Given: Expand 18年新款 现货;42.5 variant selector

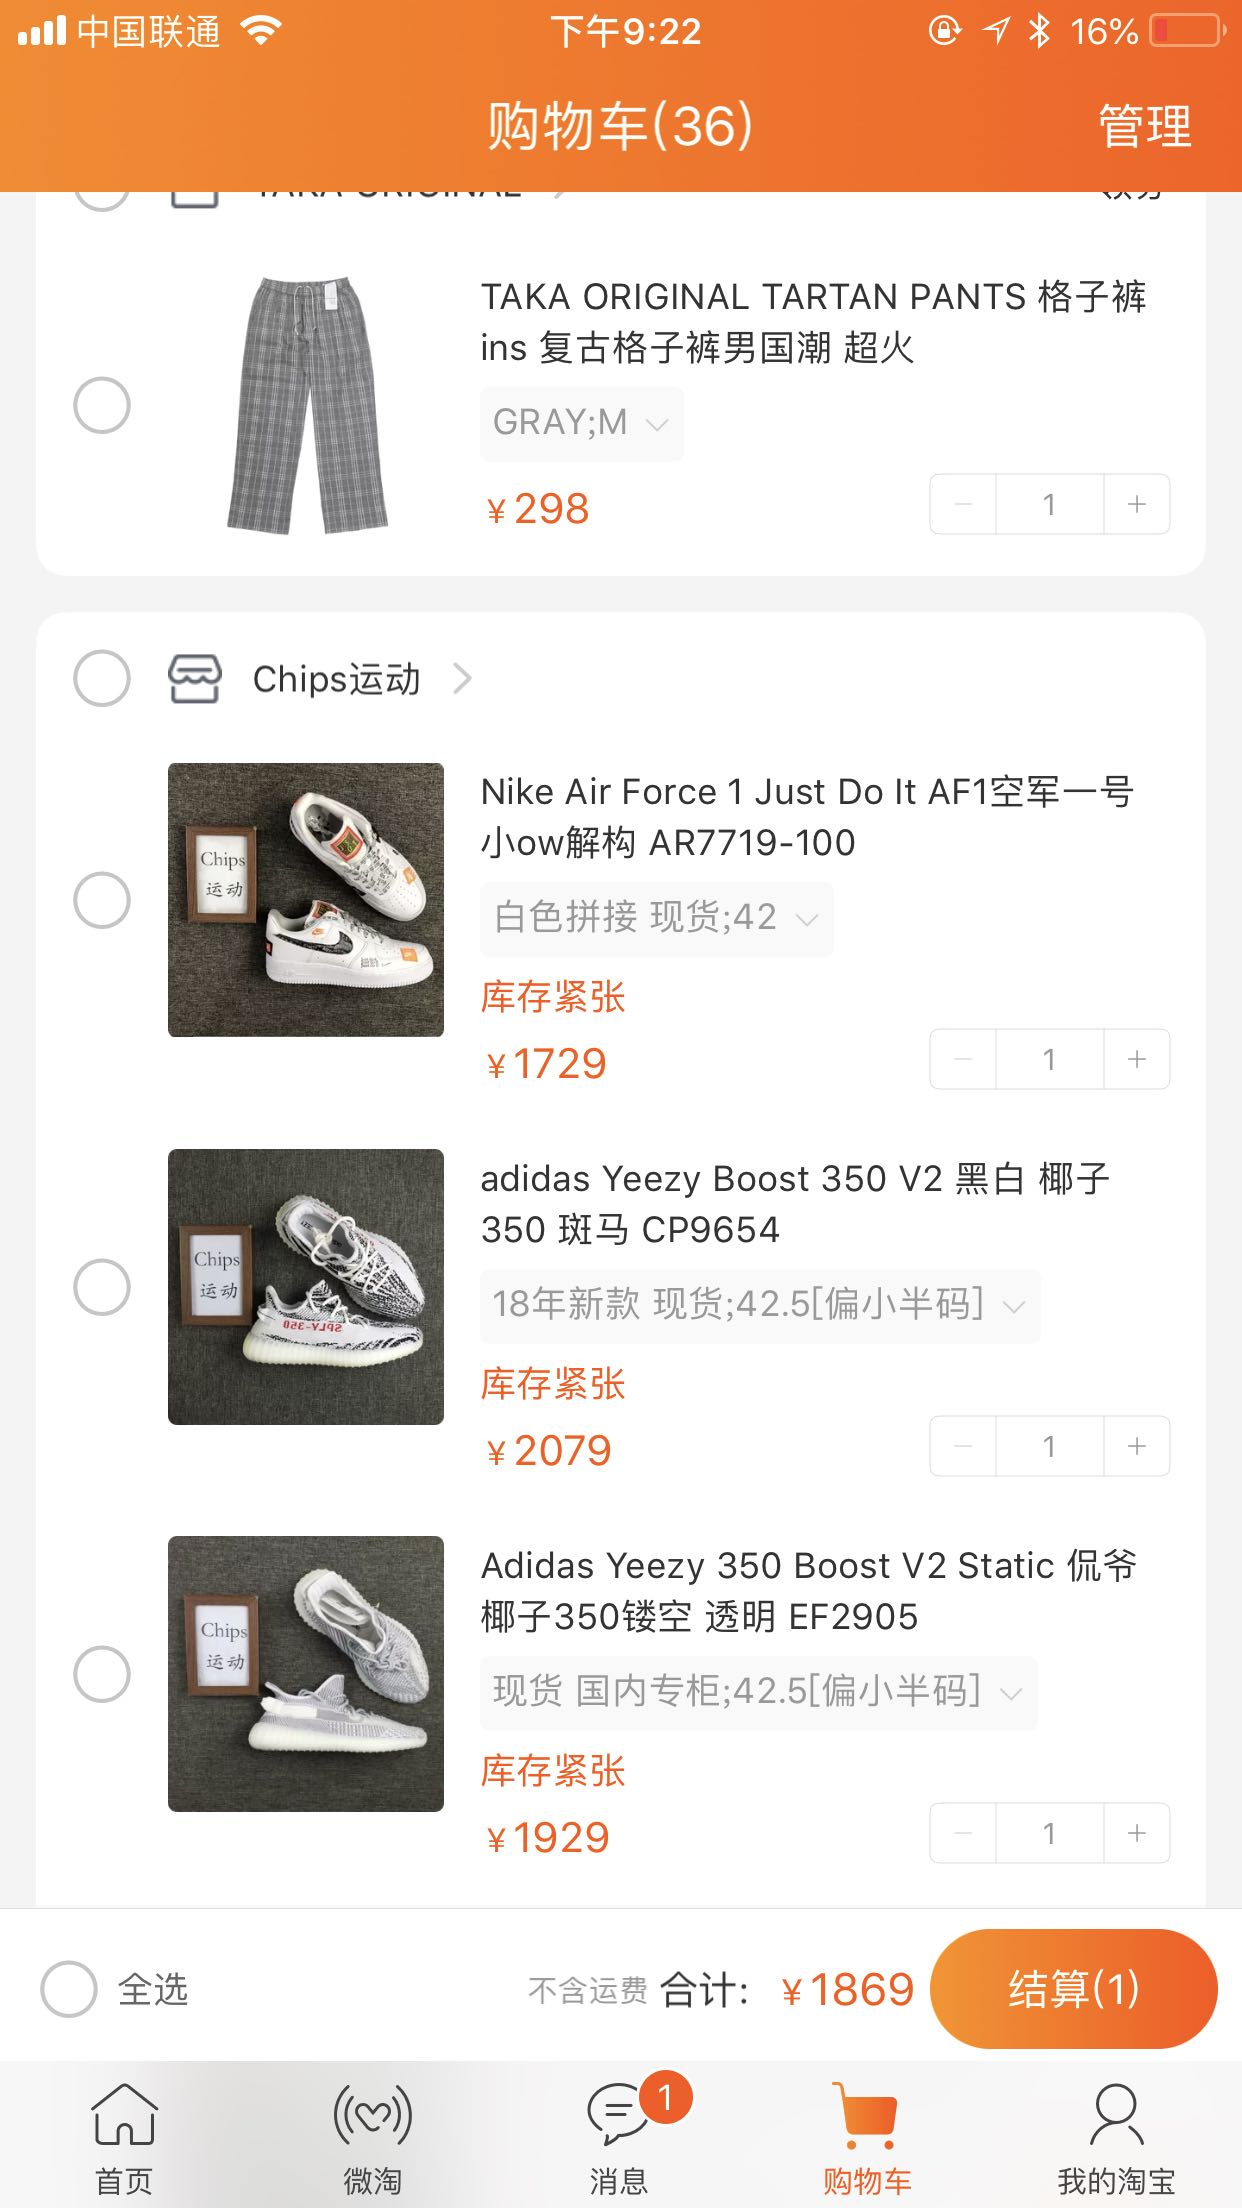Looking at the screenshot, I should point(760,1305).
